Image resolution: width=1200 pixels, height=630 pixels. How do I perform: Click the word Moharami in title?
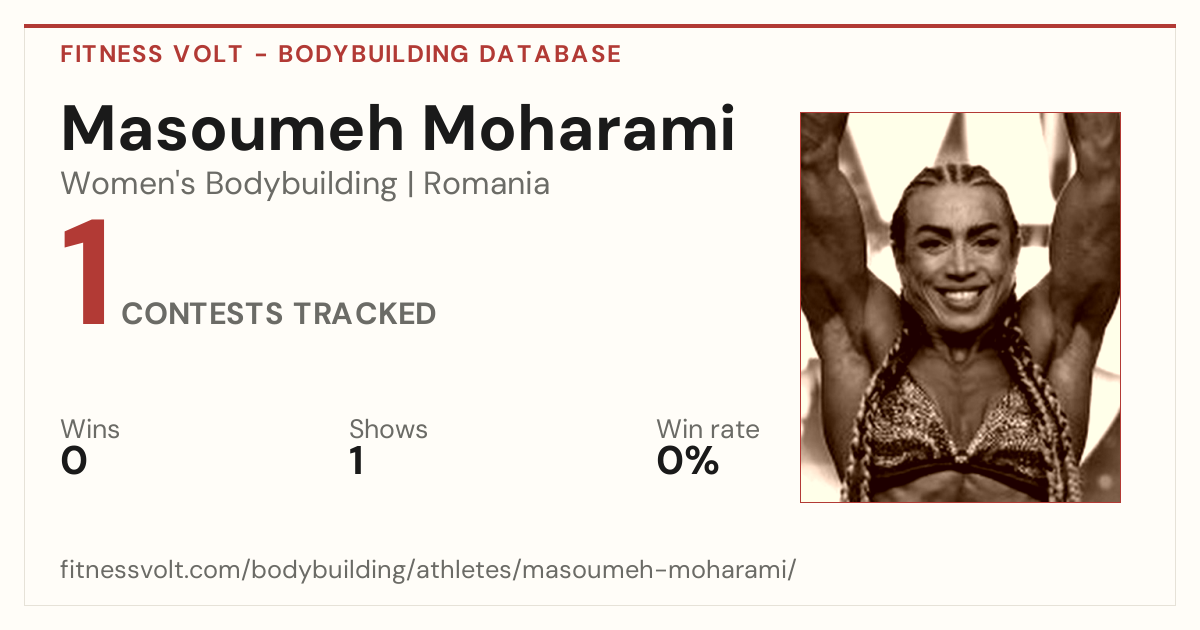578,129
